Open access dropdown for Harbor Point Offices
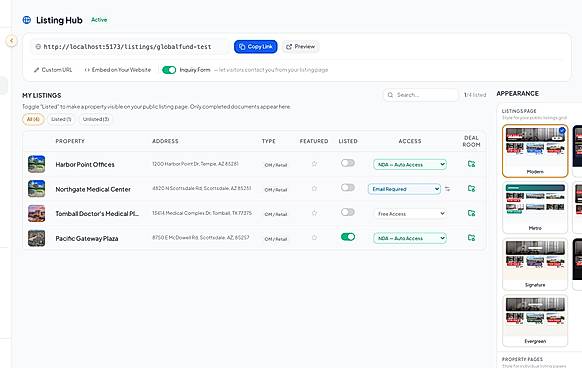Screen dimensions: 582x368 pos(410,164)
